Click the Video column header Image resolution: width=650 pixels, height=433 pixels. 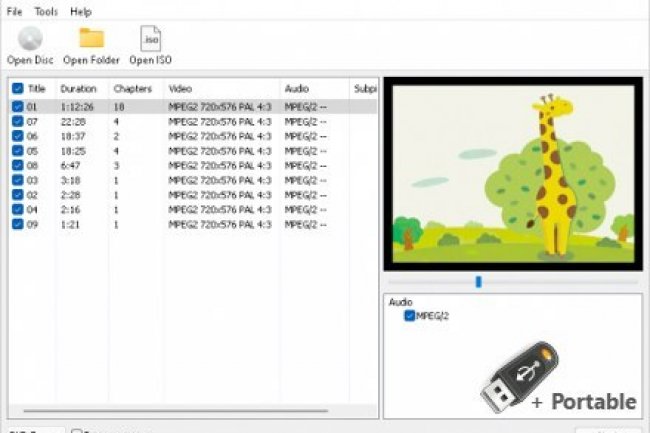click(180, 89)
